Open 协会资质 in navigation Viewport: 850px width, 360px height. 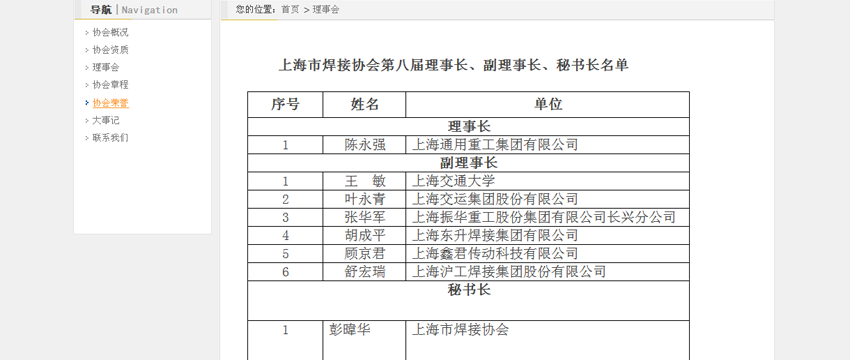click(x=110, y=50)
